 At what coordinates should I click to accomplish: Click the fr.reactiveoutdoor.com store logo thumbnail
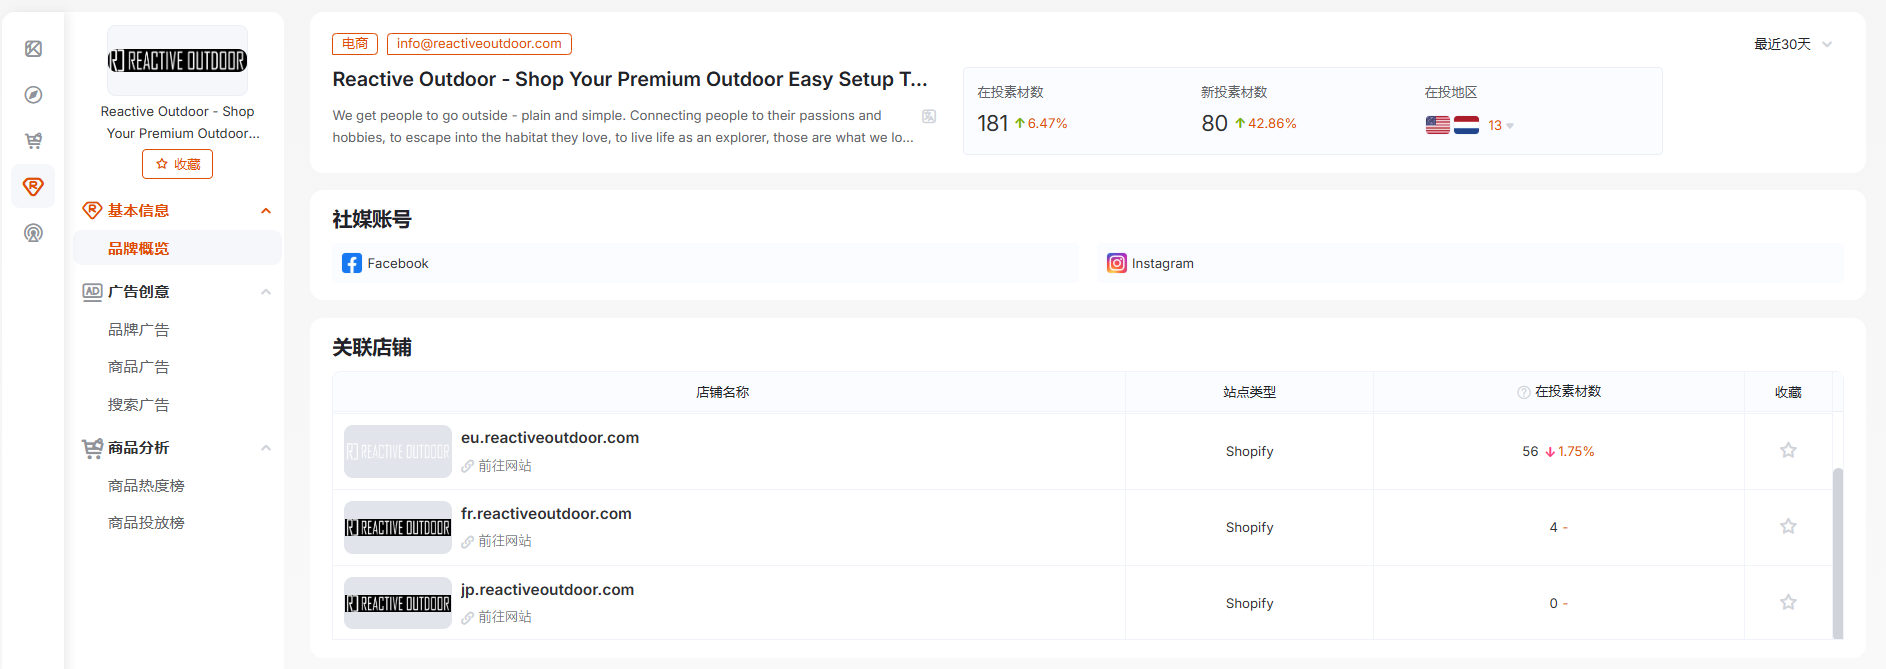pos(398,527)
